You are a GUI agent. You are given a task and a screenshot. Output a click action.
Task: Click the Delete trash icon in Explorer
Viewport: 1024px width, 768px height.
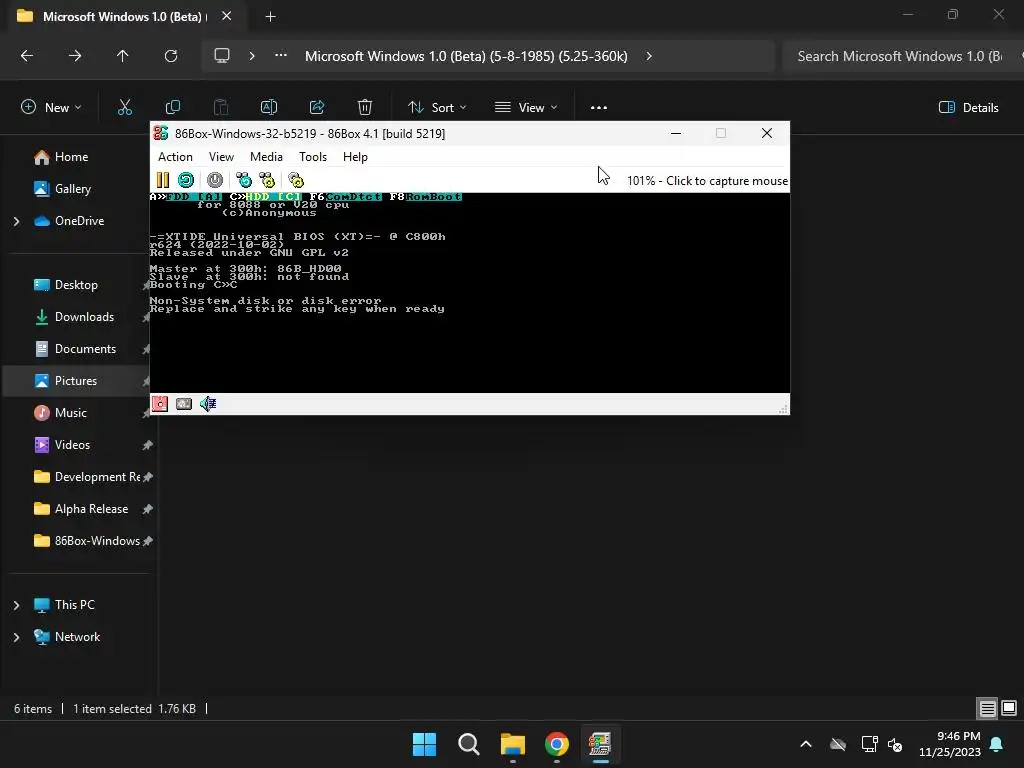365,108
